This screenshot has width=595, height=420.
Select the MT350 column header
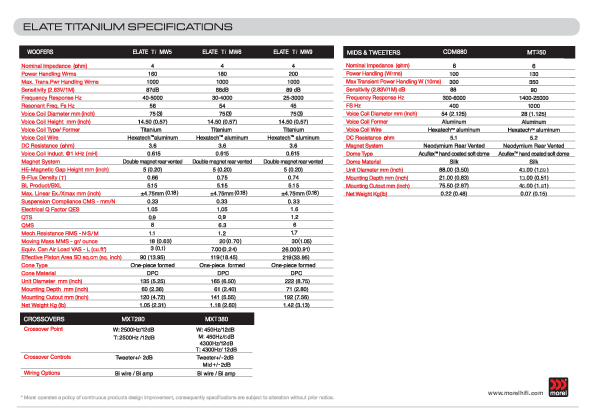coord(536,52)
